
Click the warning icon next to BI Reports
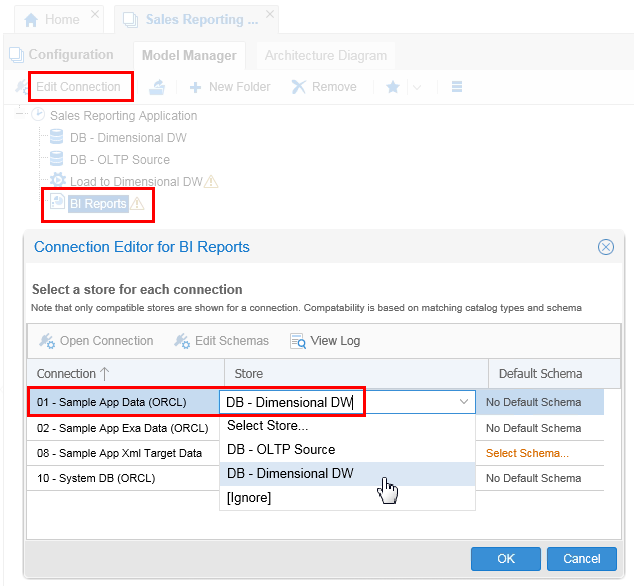coord(137,204)
